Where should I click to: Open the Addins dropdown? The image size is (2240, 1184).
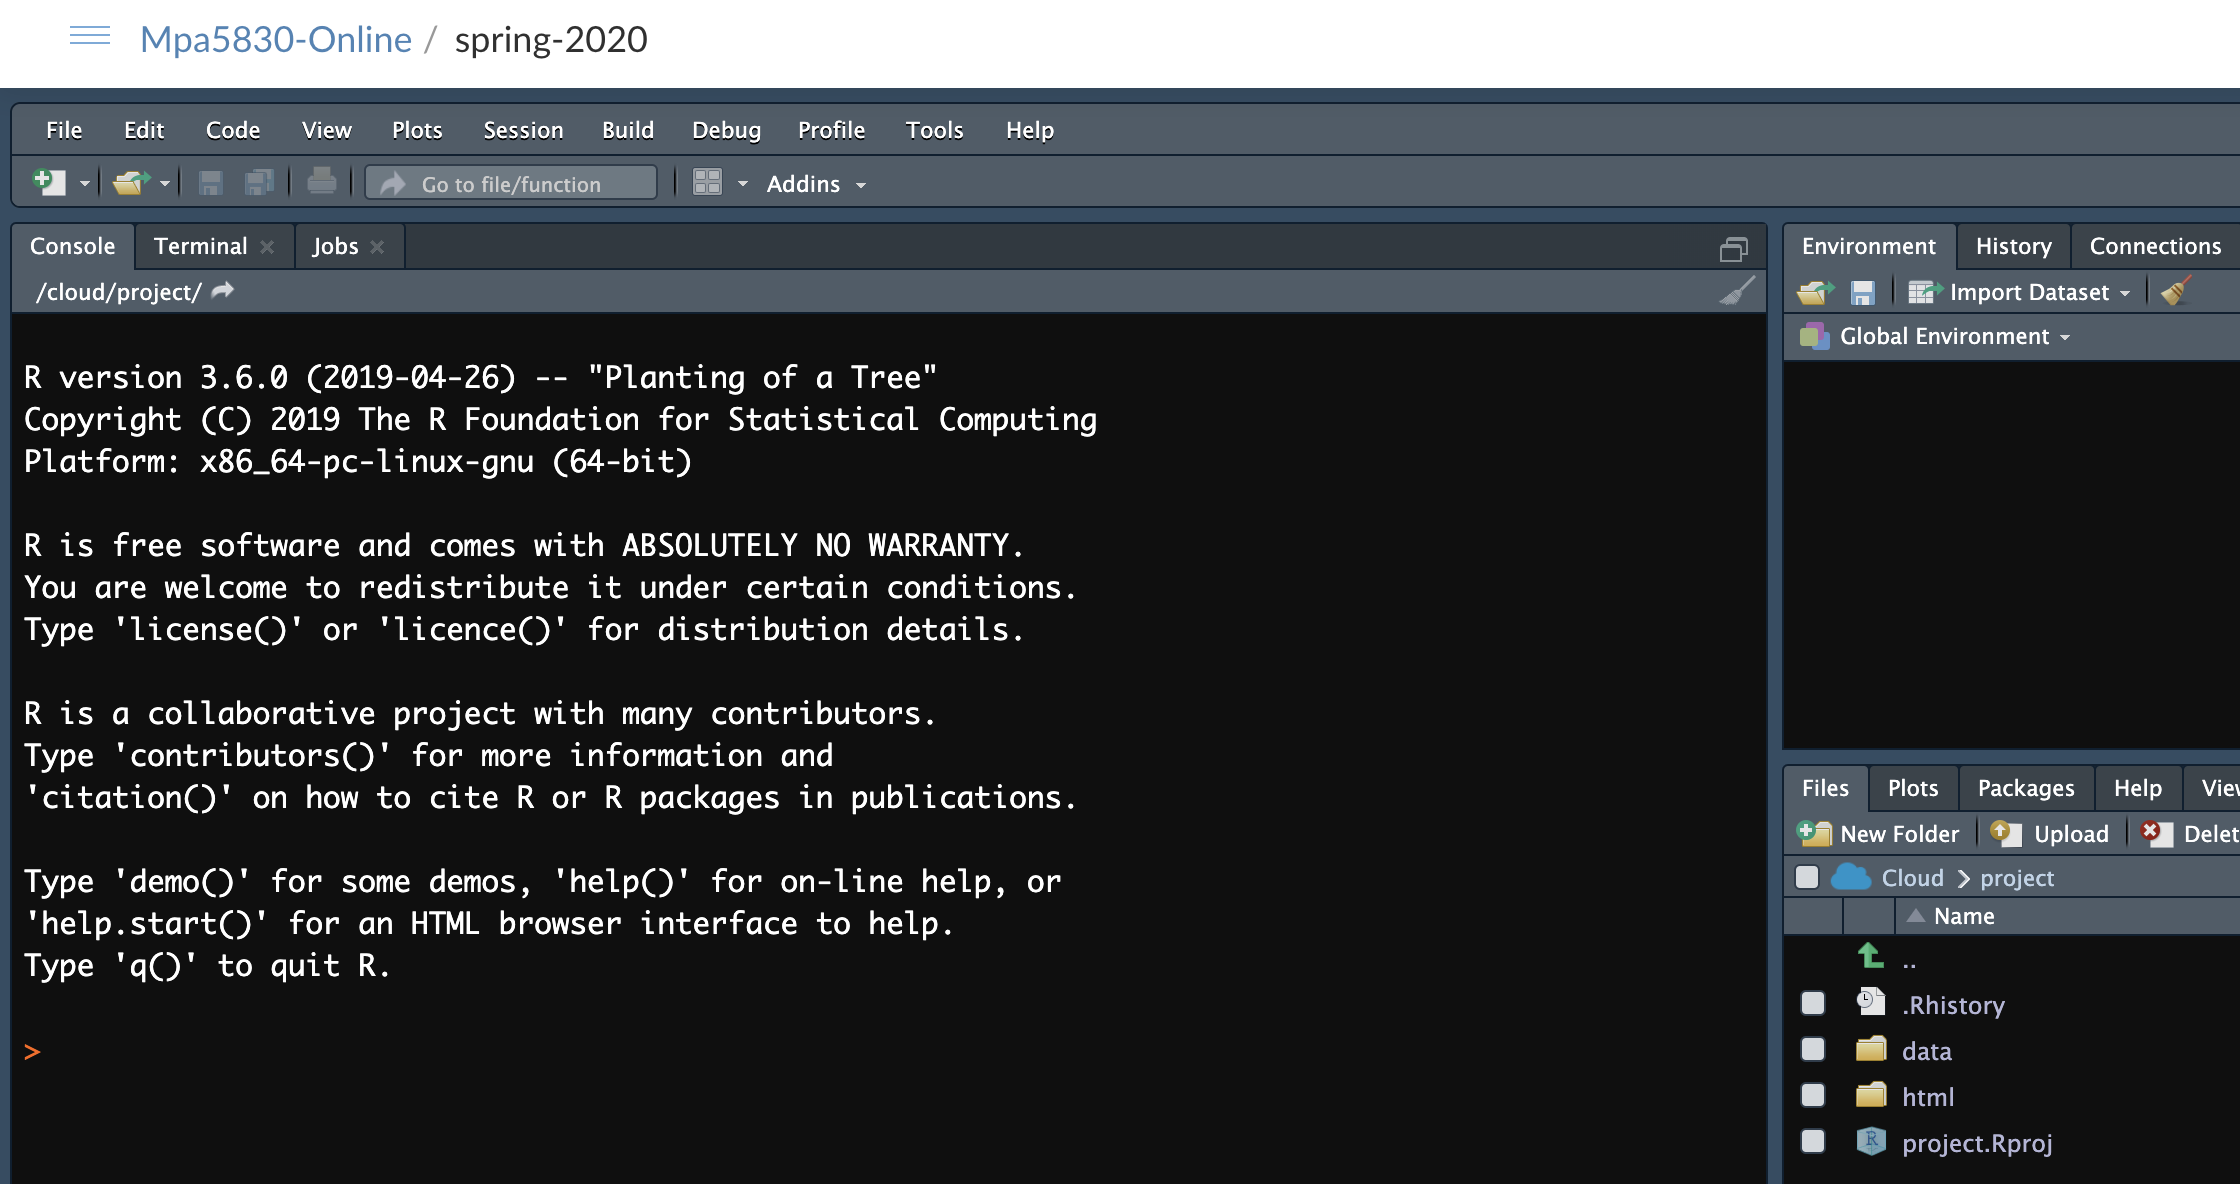tap(816, 184)
